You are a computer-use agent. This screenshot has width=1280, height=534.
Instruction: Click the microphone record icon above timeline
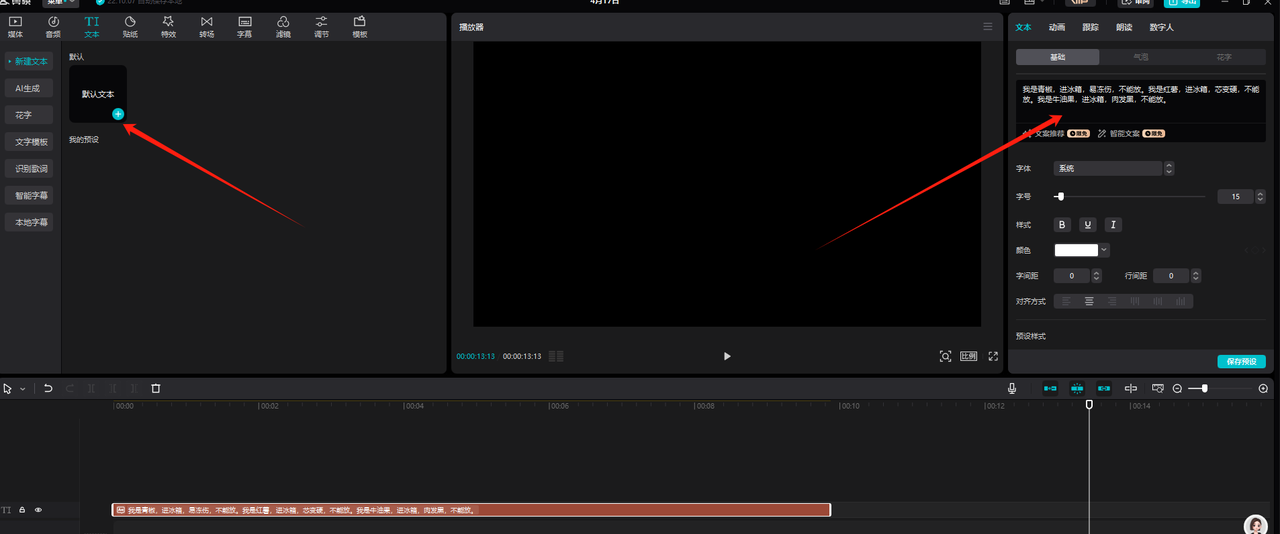click(x=1012, y=388)
